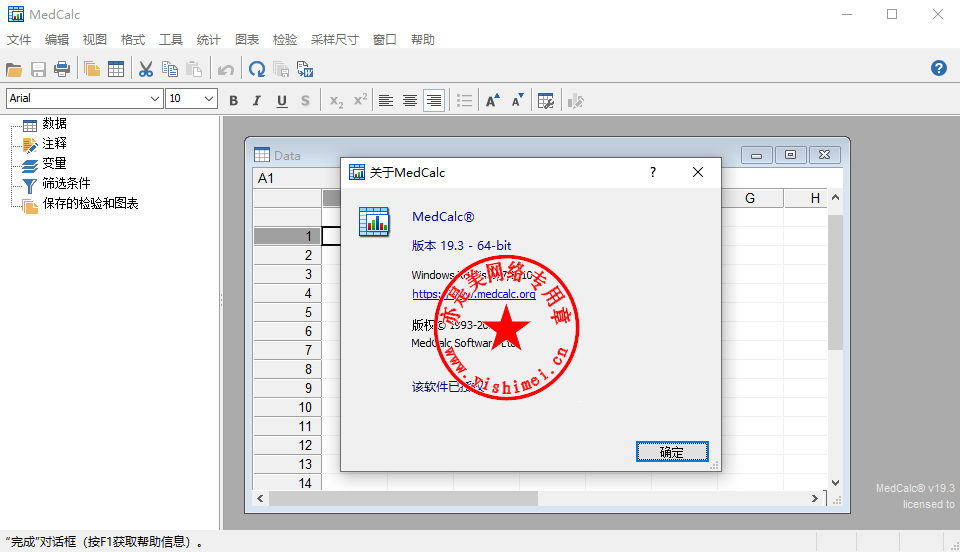Select 保存的检验和图表 in the tree
960x552 pixels.
coord(91,203)
